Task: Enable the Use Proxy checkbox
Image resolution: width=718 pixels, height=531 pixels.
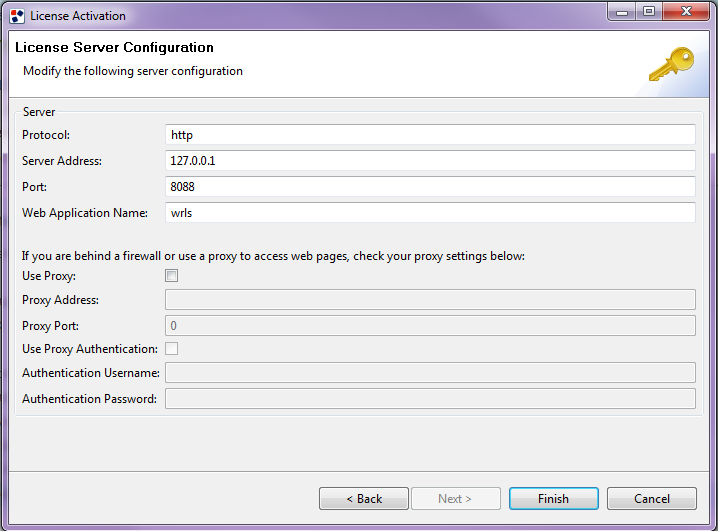Action: pos(172,276)
